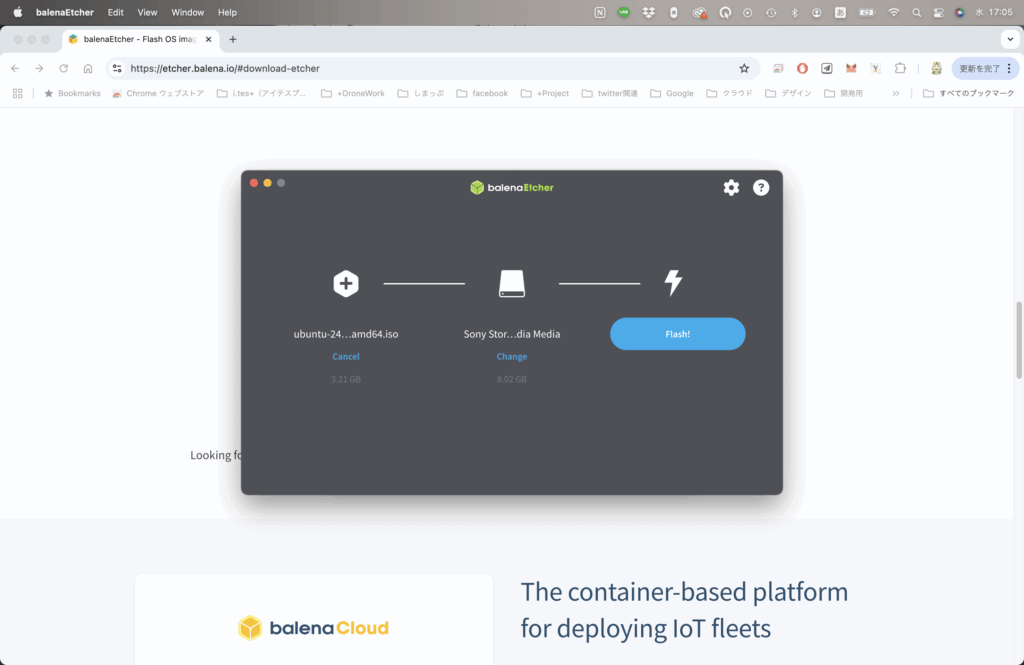Viewport: 1024px width, 665px height.
Task: Expand the twitter関連 bookmark folder
Action: click(x=609, y=93)
